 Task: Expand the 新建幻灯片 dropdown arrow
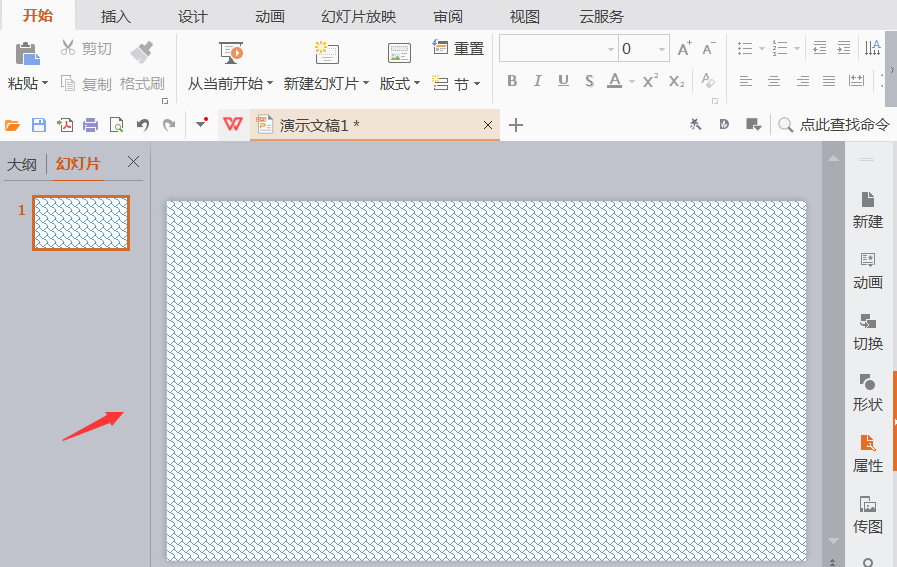[366, 84]
